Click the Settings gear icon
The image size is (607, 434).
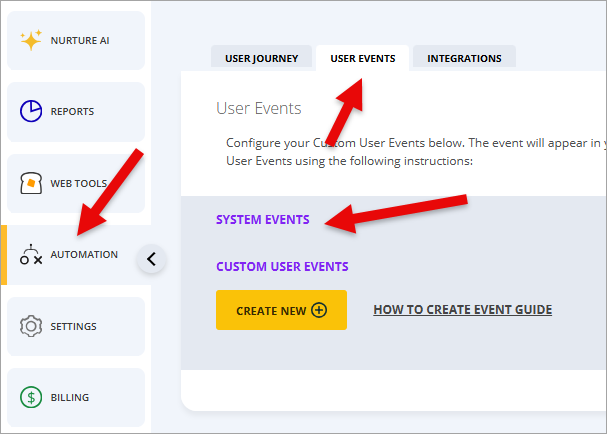point(31,326)
